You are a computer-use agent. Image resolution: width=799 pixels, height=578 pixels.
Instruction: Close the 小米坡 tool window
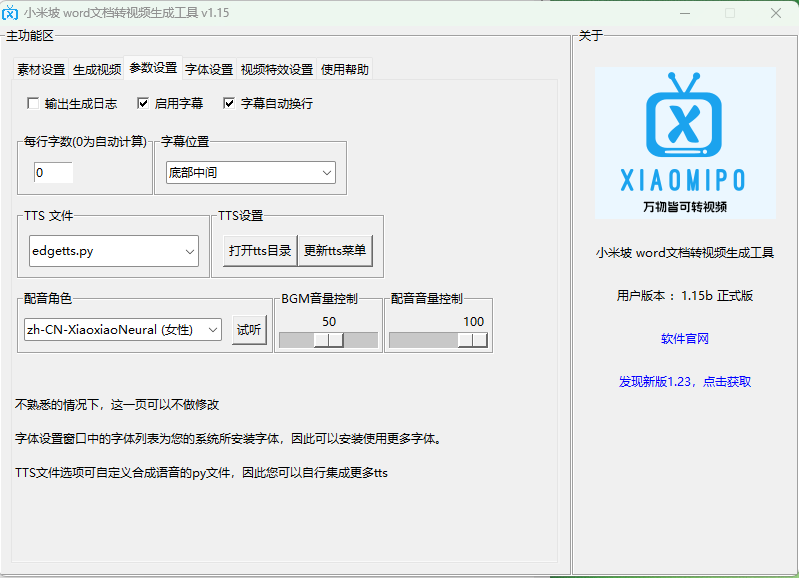coord(775,13)
